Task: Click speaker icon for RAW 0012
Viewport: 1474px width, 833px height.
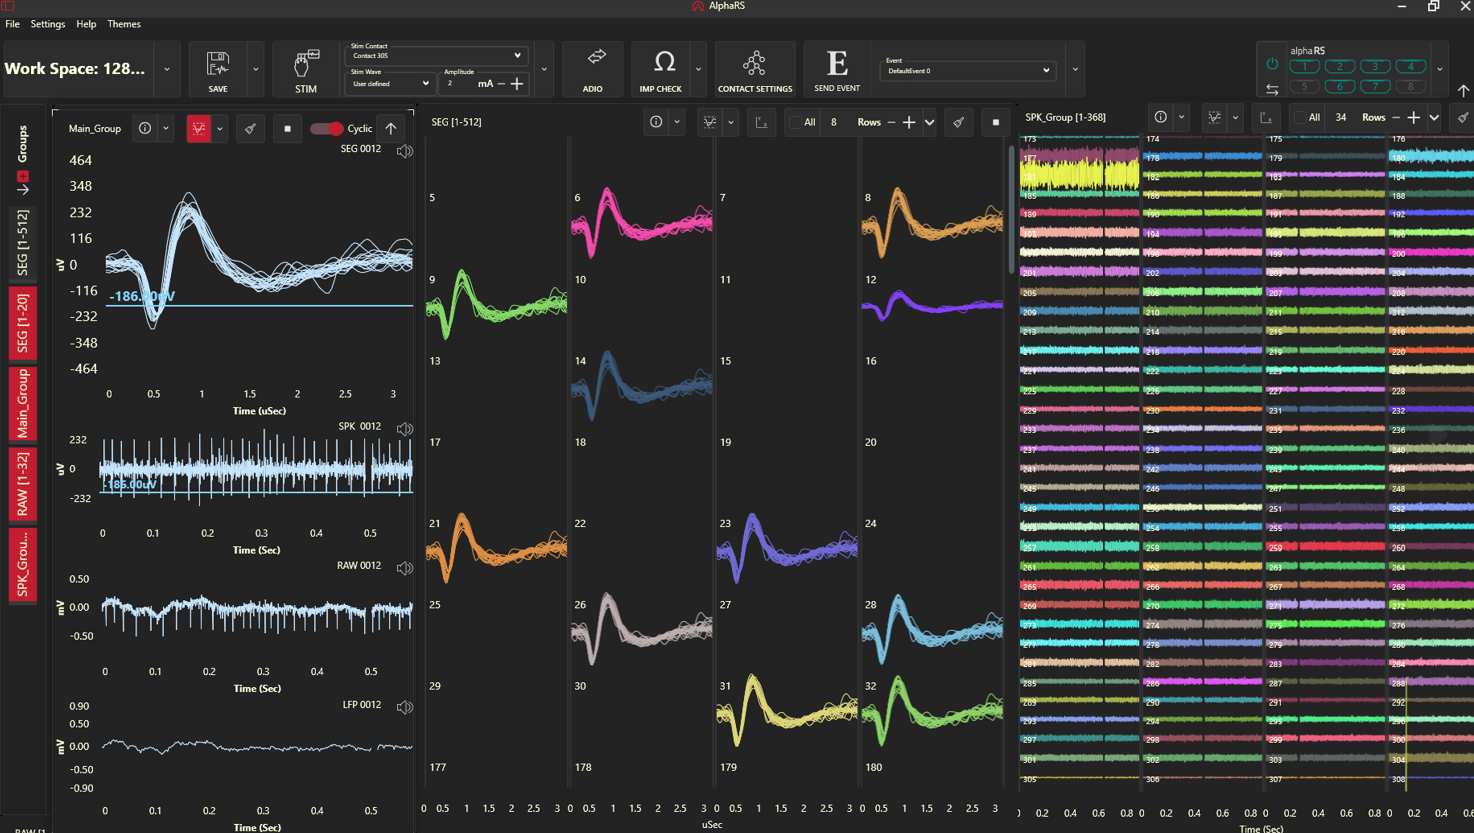Action: click(x=404, y=568)
